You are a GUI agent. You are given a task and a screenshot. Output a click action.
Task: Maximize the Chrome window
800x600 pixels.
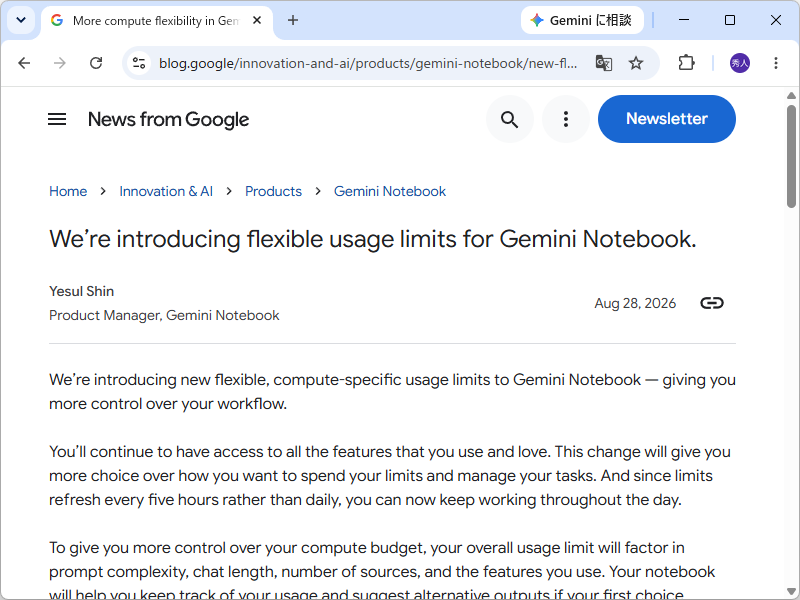tap(730, 20)
